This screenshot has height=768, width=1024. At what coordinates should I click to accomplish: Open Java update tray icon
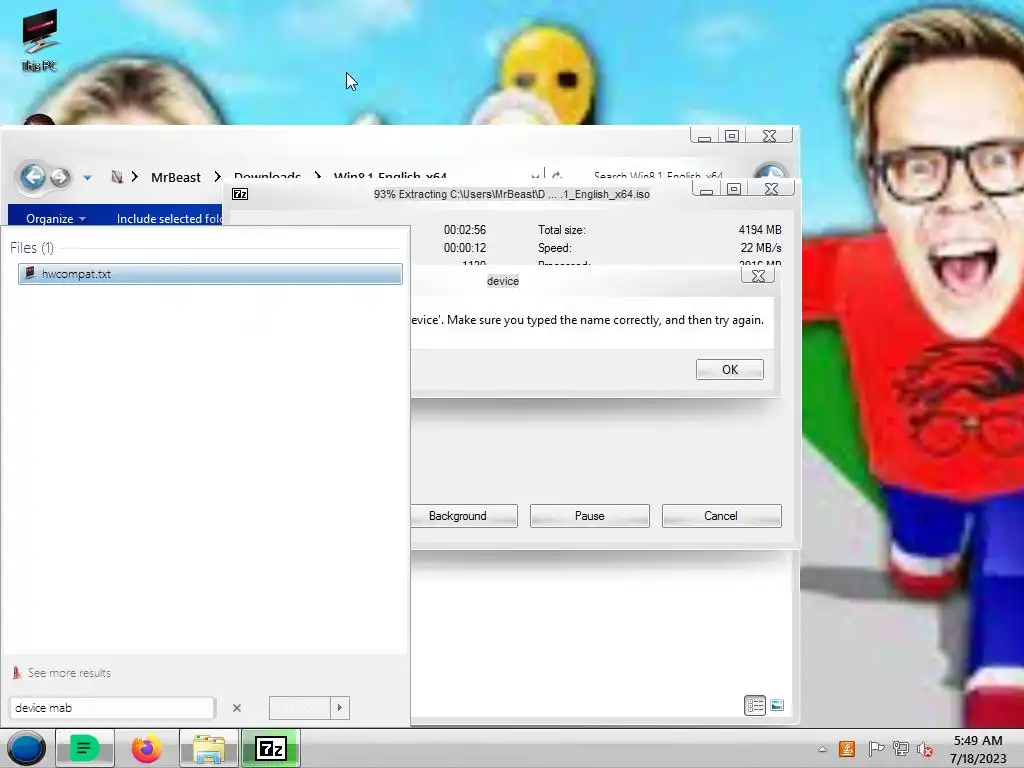(x=847, y=749)
